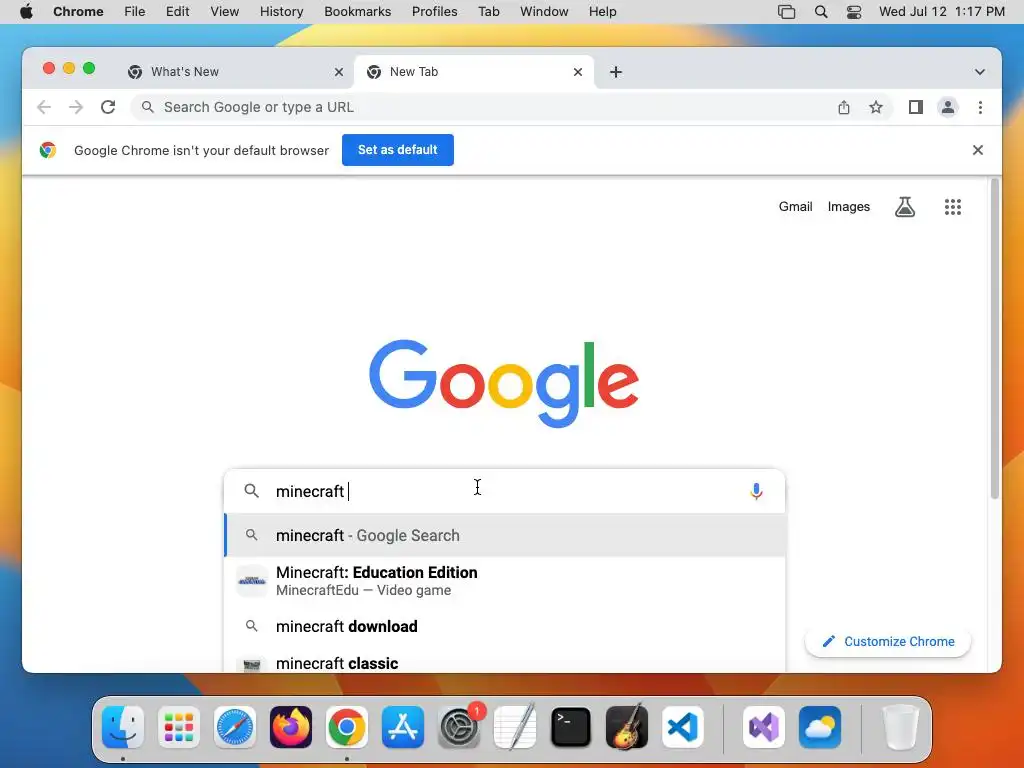Click Chrome icon in the Dock
The image size is (1024, 768).
347,727
